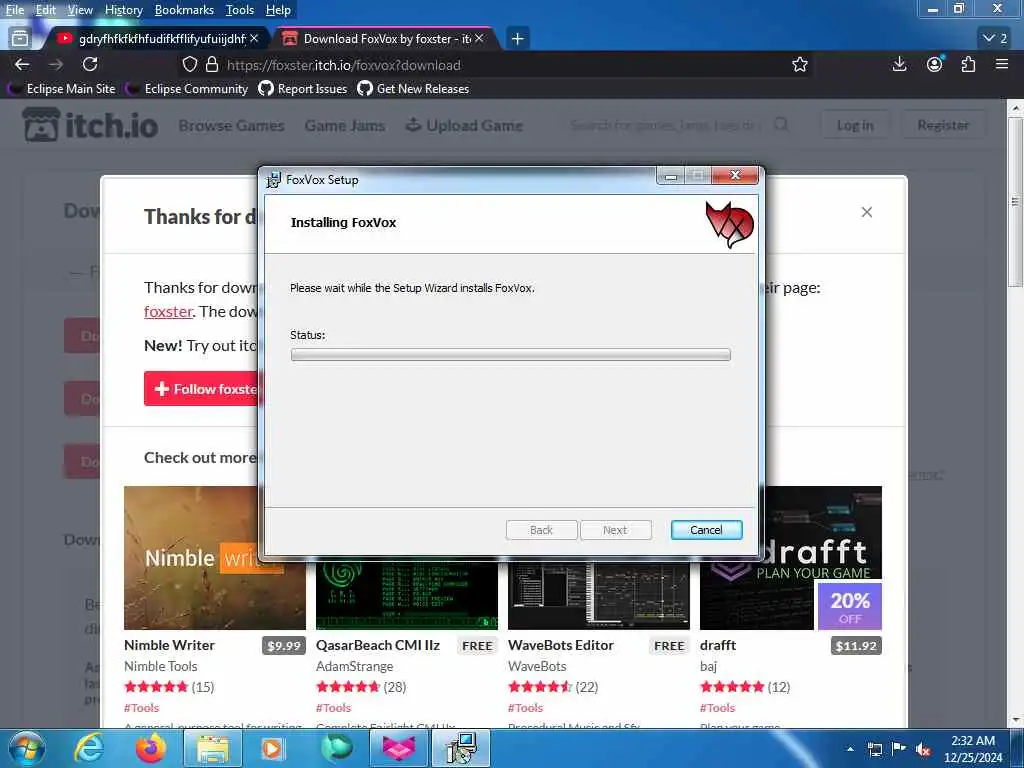
Task: Open Windows Media Player from taskbar
Action: pyautogui.click(x=274, y=748)
